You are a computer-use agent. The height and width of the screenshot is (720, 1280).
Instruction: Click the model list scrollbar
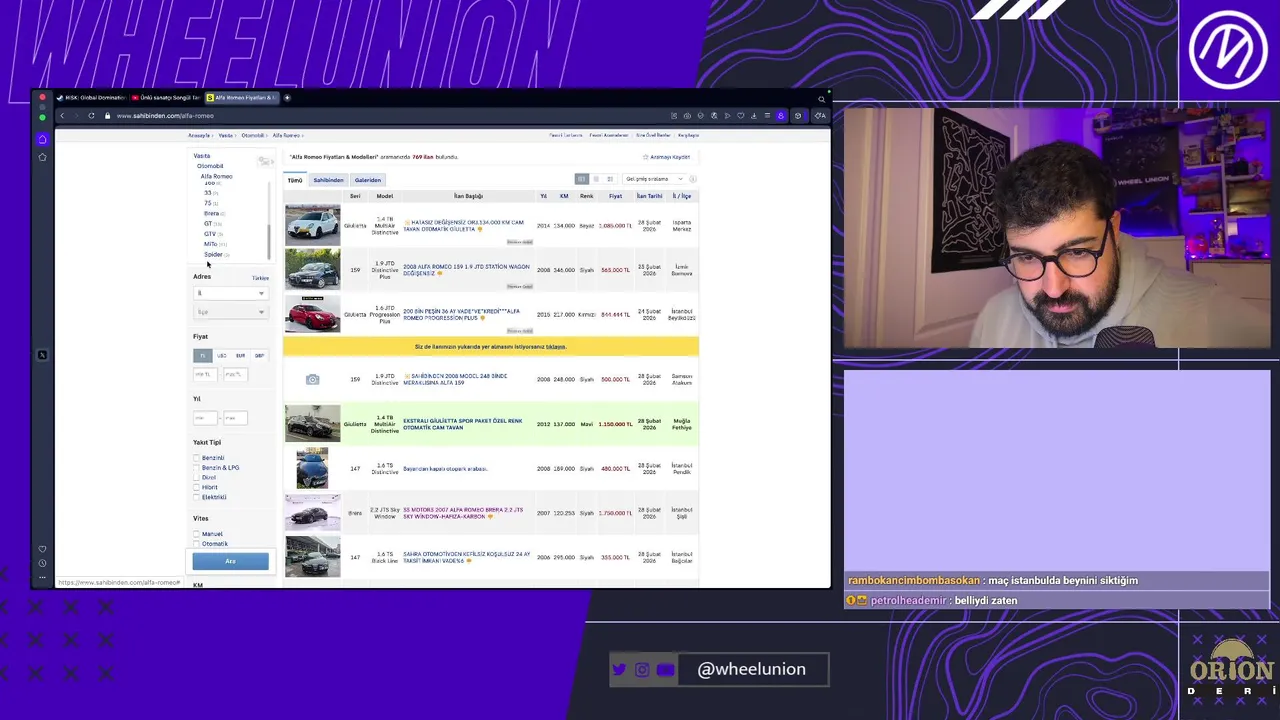click(267, 240)
